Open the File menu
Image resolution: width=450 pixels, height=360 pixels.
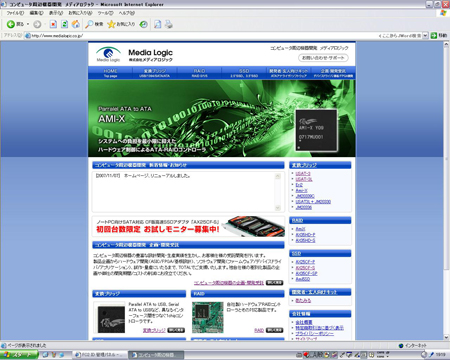15,13
